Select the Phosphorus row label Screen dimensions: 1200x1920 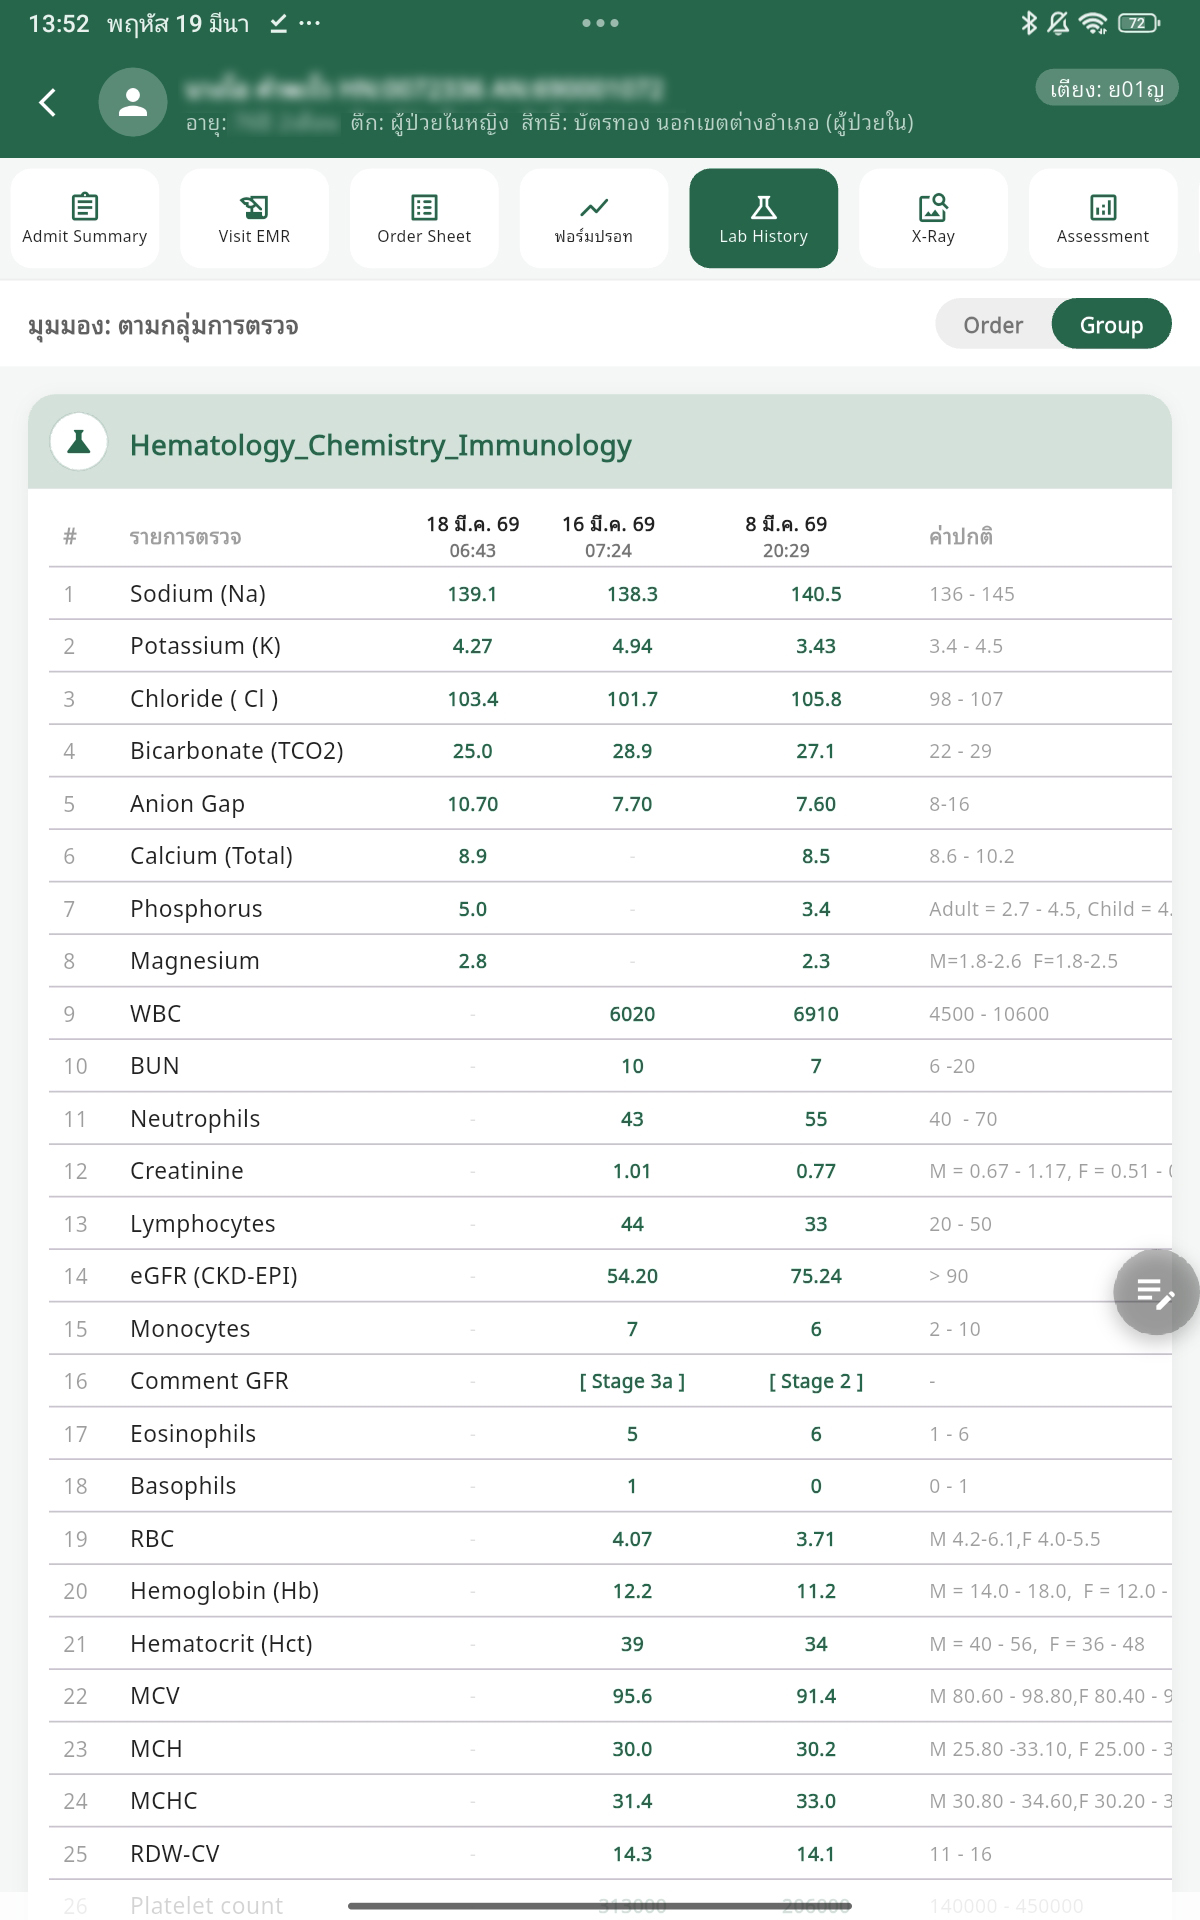(x=196, y=909)
